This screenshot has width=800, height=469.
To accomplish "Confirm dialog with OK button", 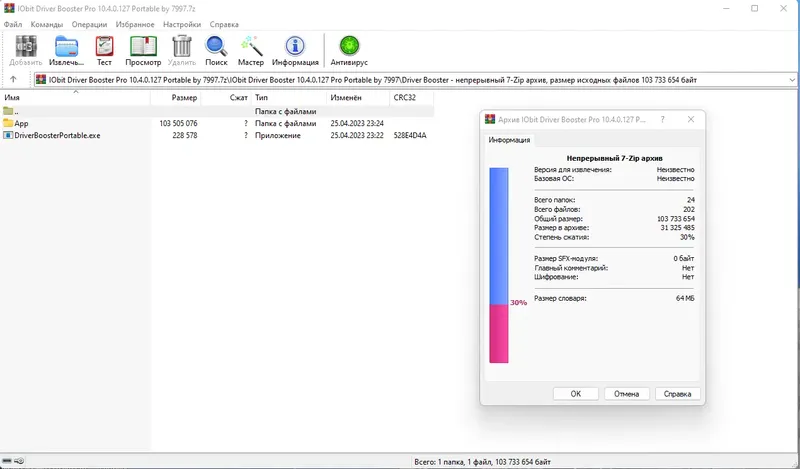I will [576, 393].
